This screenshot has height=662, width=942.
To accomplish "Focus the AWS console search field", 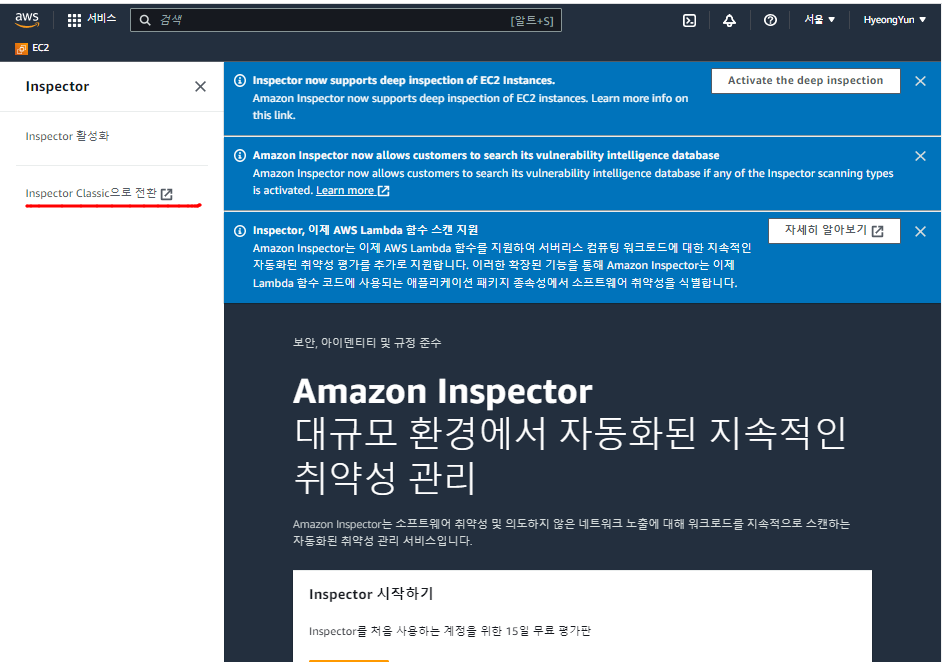I will point(345,20).
